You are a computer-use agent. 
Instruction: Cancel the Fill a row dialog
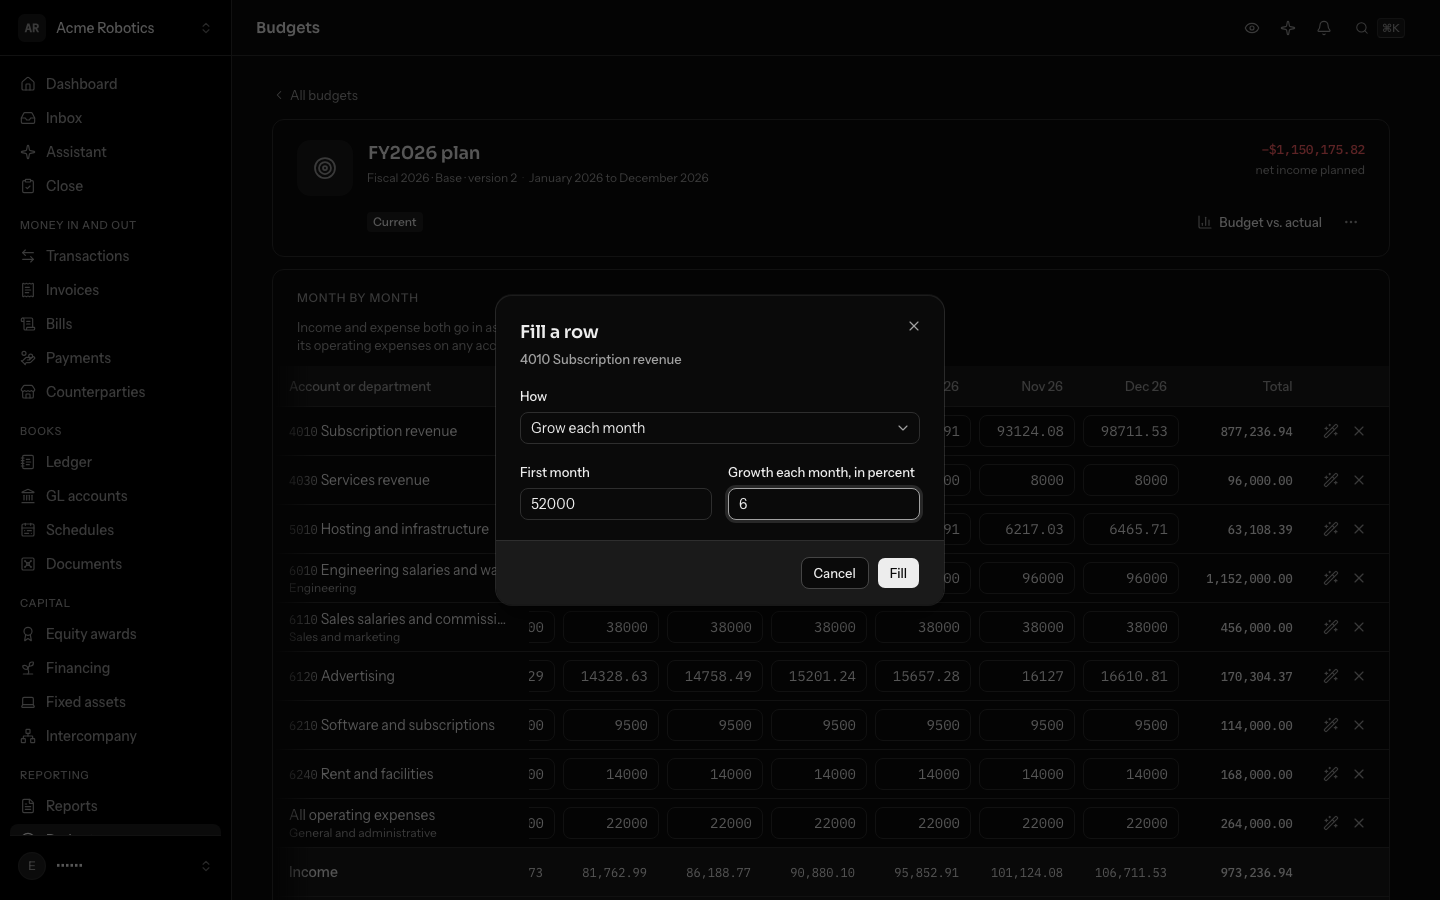tap(835, 573)
